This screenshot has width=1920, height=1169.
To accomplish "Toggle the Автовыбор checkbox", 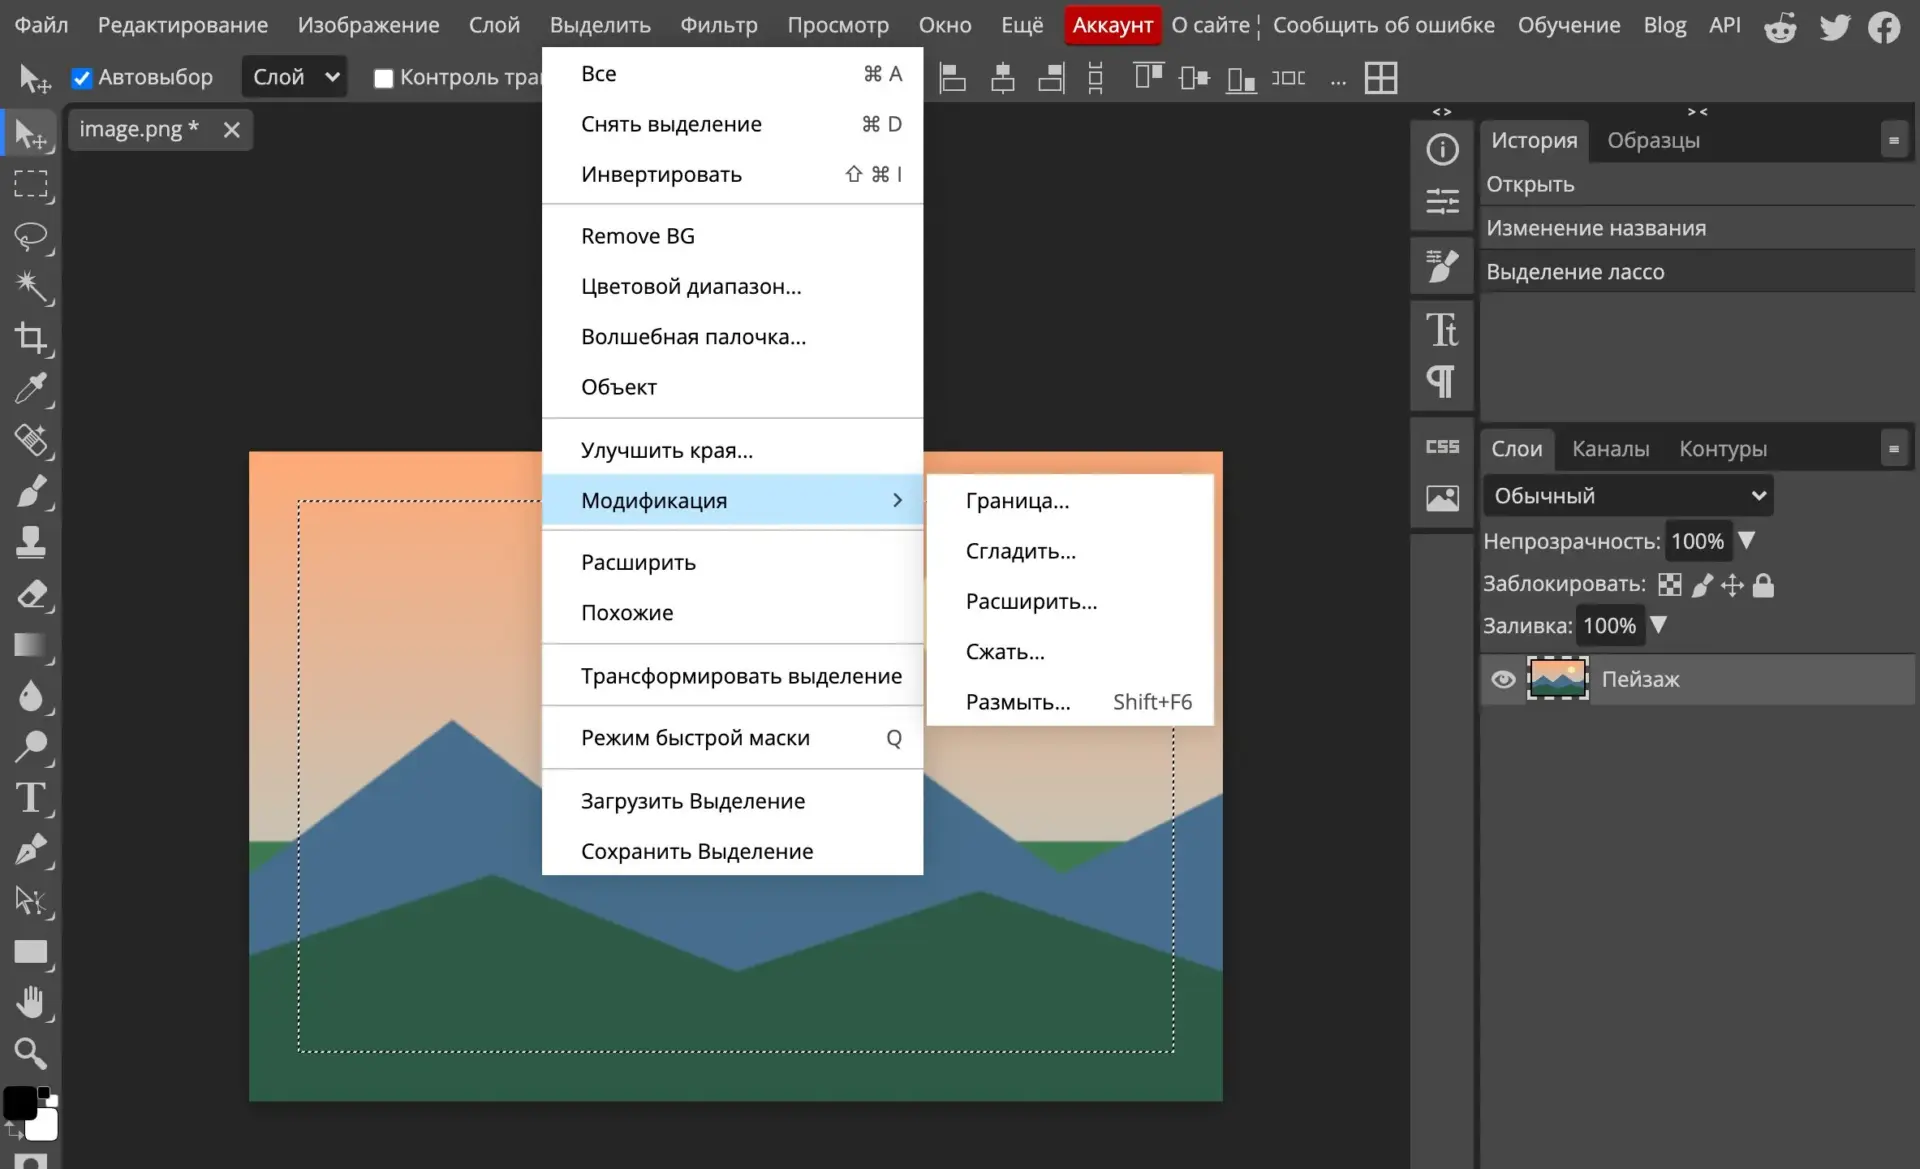I will coord(82,78).
